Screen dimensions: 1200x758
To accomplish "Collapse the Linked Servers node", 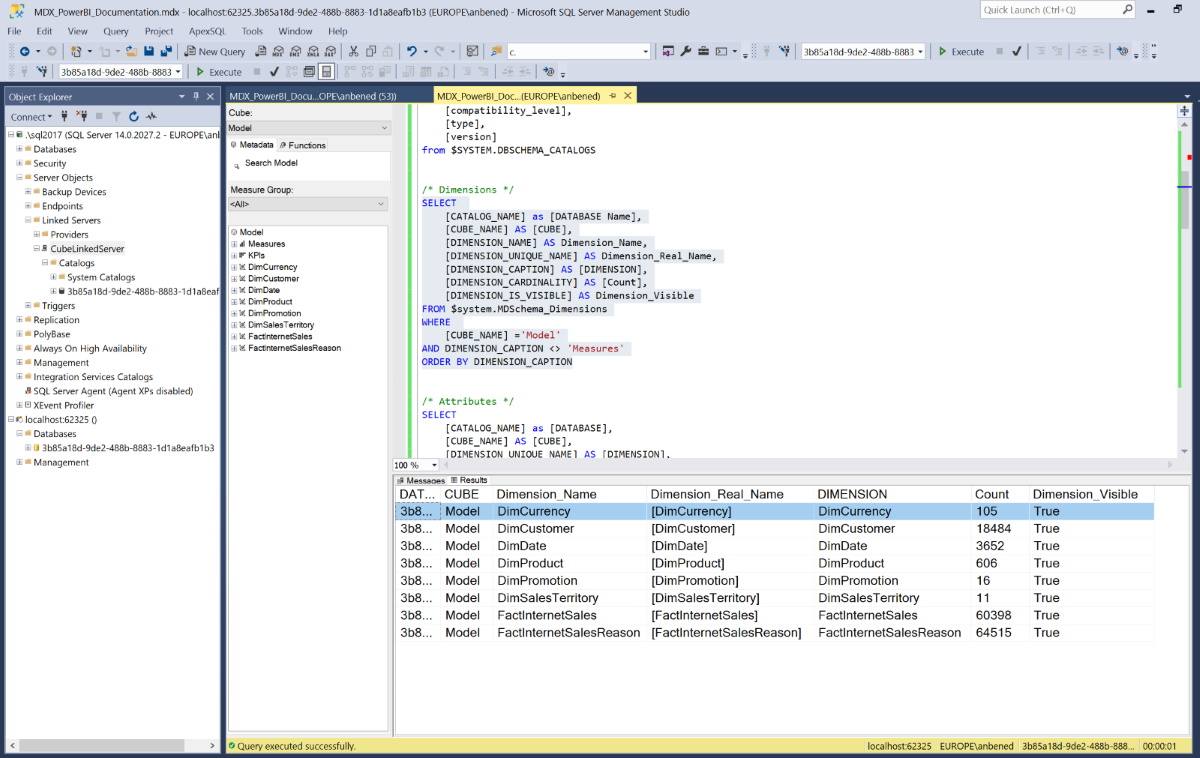I will click(x=28, y=220).
